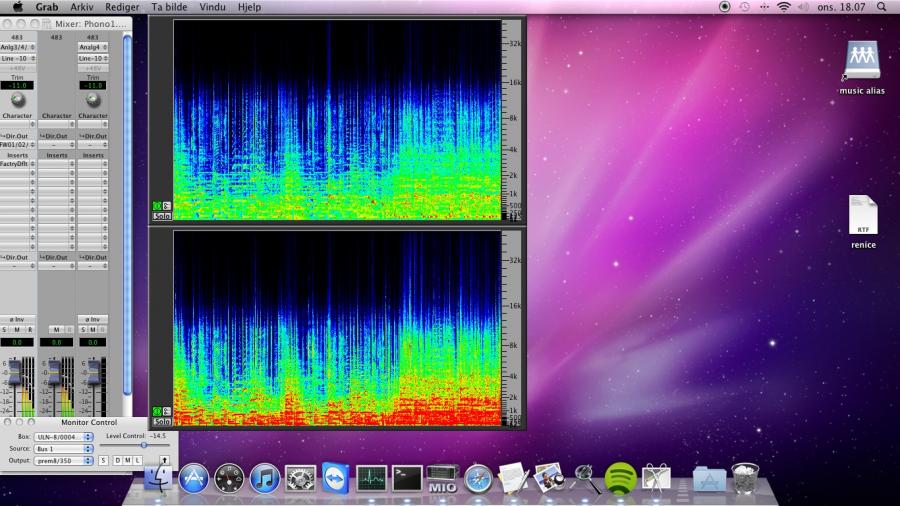This screenshot has width=900, height=506.
Task: Expand the Source Bus 1 dropdown
Action: (63, 448)
